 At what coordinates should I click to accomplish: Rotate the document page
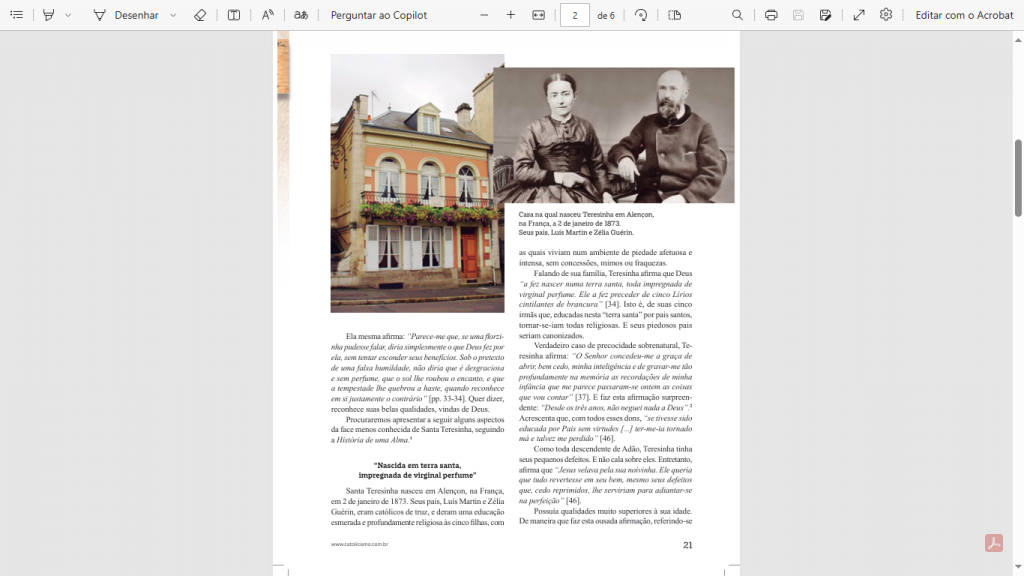click(x=641, y=15)
